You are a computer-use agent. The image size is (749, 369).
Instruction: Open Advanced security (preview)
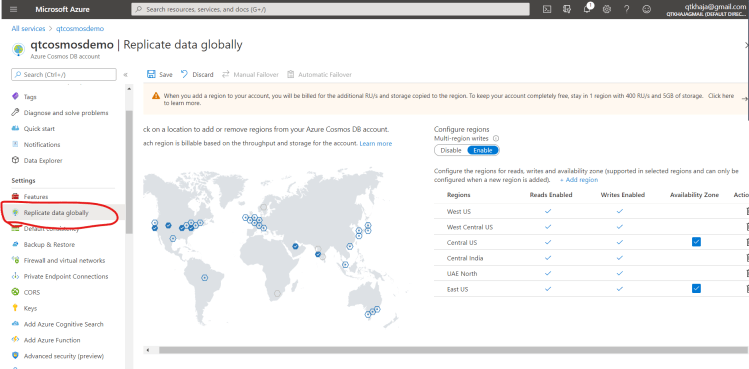pos(64,356)
